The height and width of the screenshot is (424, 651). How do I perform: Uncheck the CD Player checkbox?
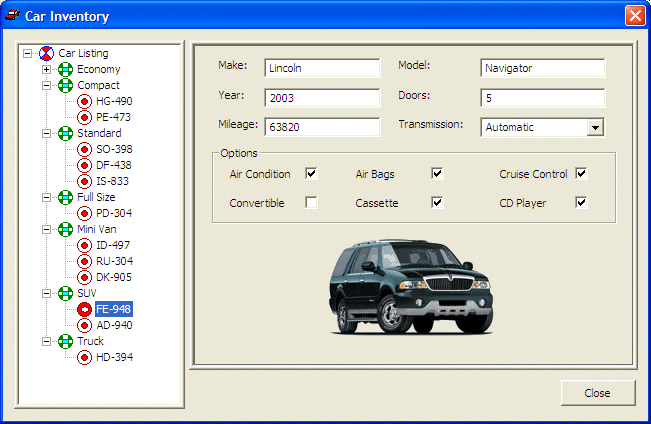pyautogui.click(x=581, y=202)
